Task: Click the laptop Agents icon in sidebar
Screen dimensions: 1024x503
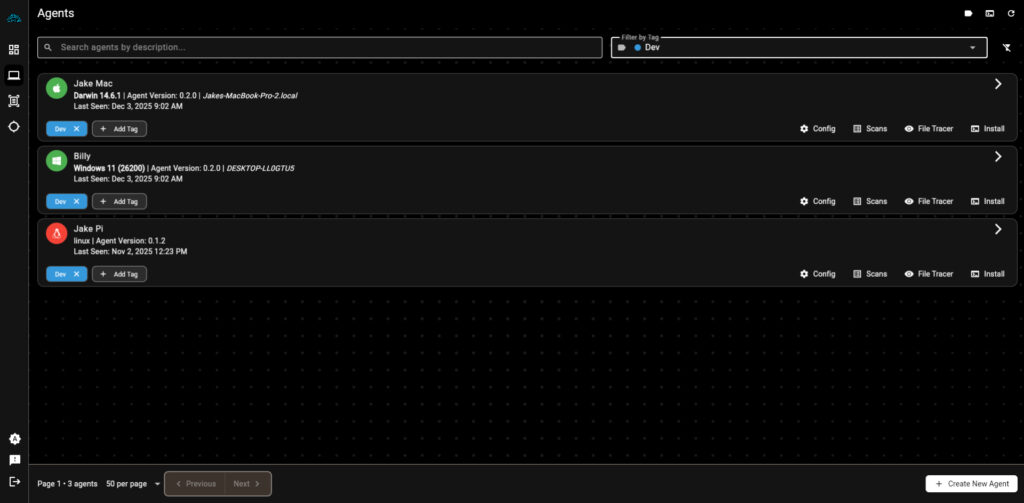Action: point(14,75)
